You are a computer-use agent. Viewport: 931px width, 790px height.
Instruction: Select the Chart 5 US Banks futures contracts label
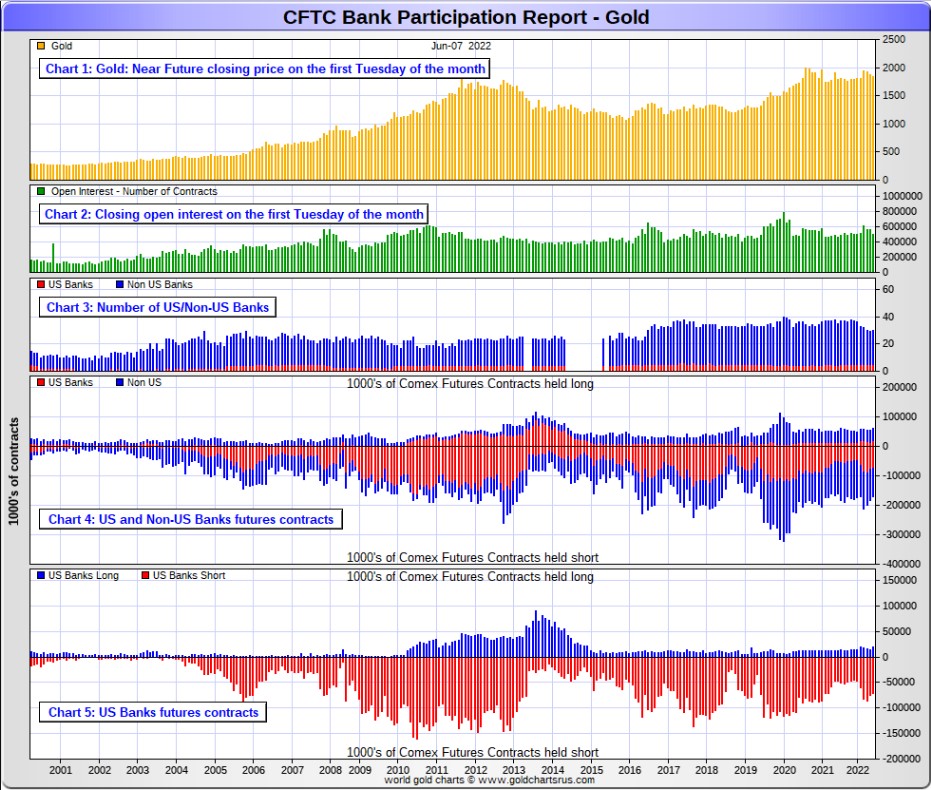[x=154, y=713]
